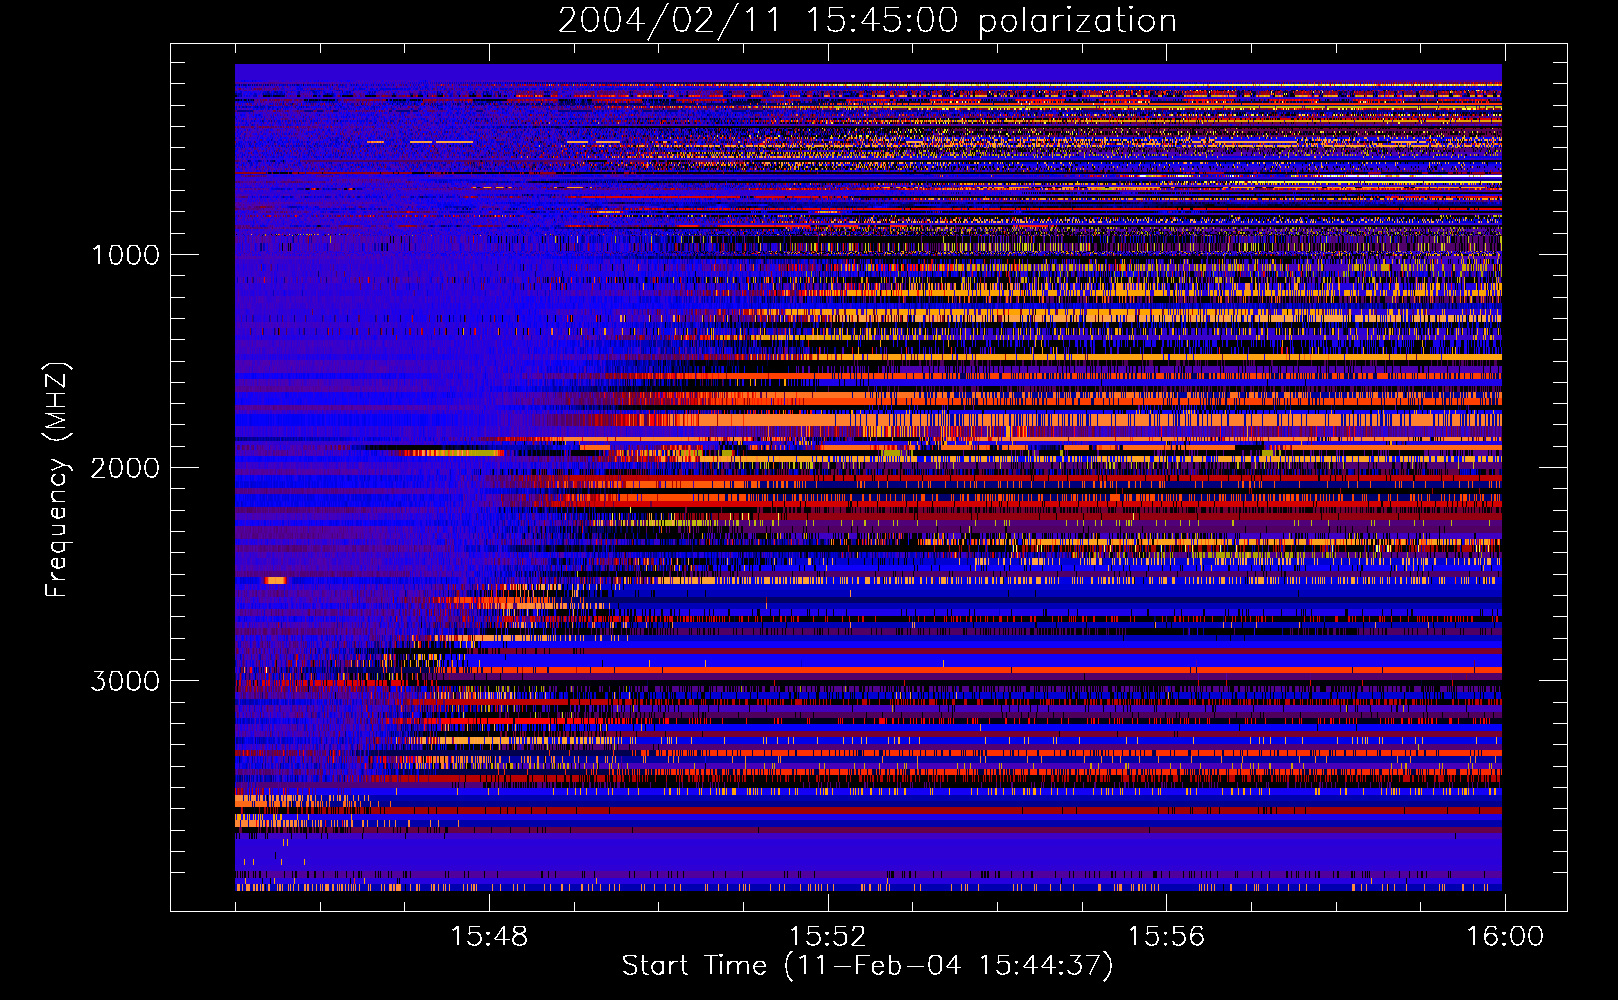Click the "Start Time (11-Feb-04 15:44:37)" axis label

pos(867,966)
